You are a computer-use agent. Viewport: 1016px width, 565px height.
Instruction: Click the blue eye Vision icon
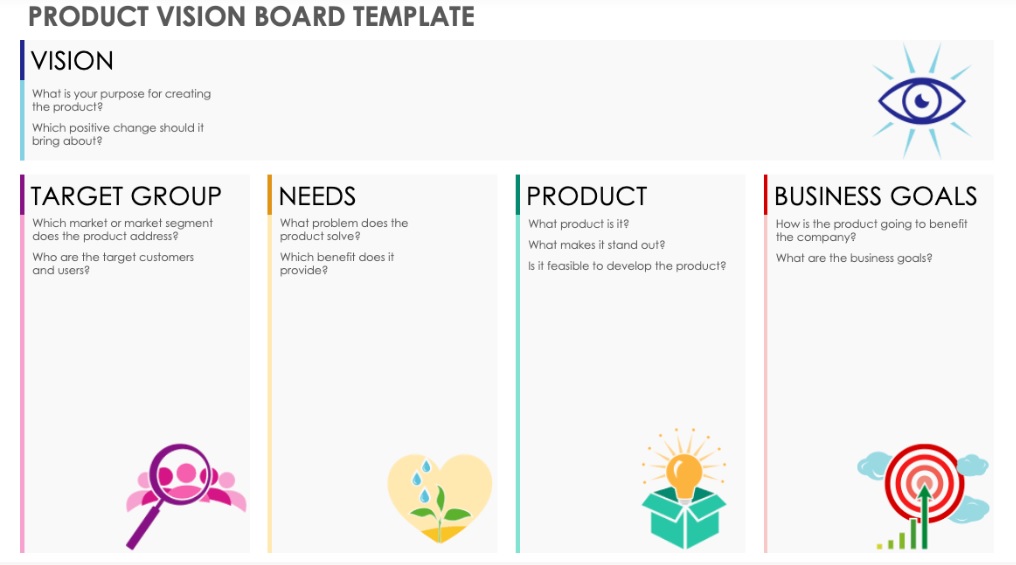pos(921,101)
